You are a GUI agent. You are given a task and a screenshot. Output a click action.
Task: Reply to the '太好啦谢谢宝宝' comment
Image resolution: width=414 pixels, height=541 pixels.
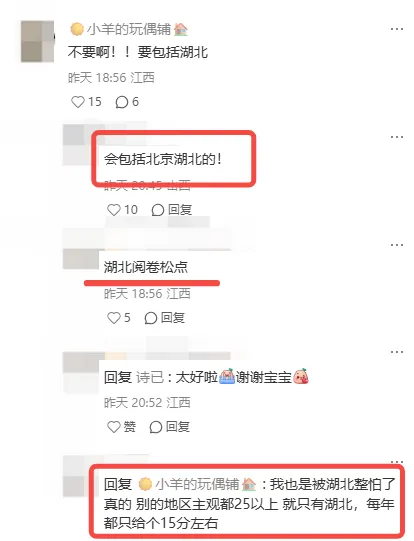(x=169, y=427)
